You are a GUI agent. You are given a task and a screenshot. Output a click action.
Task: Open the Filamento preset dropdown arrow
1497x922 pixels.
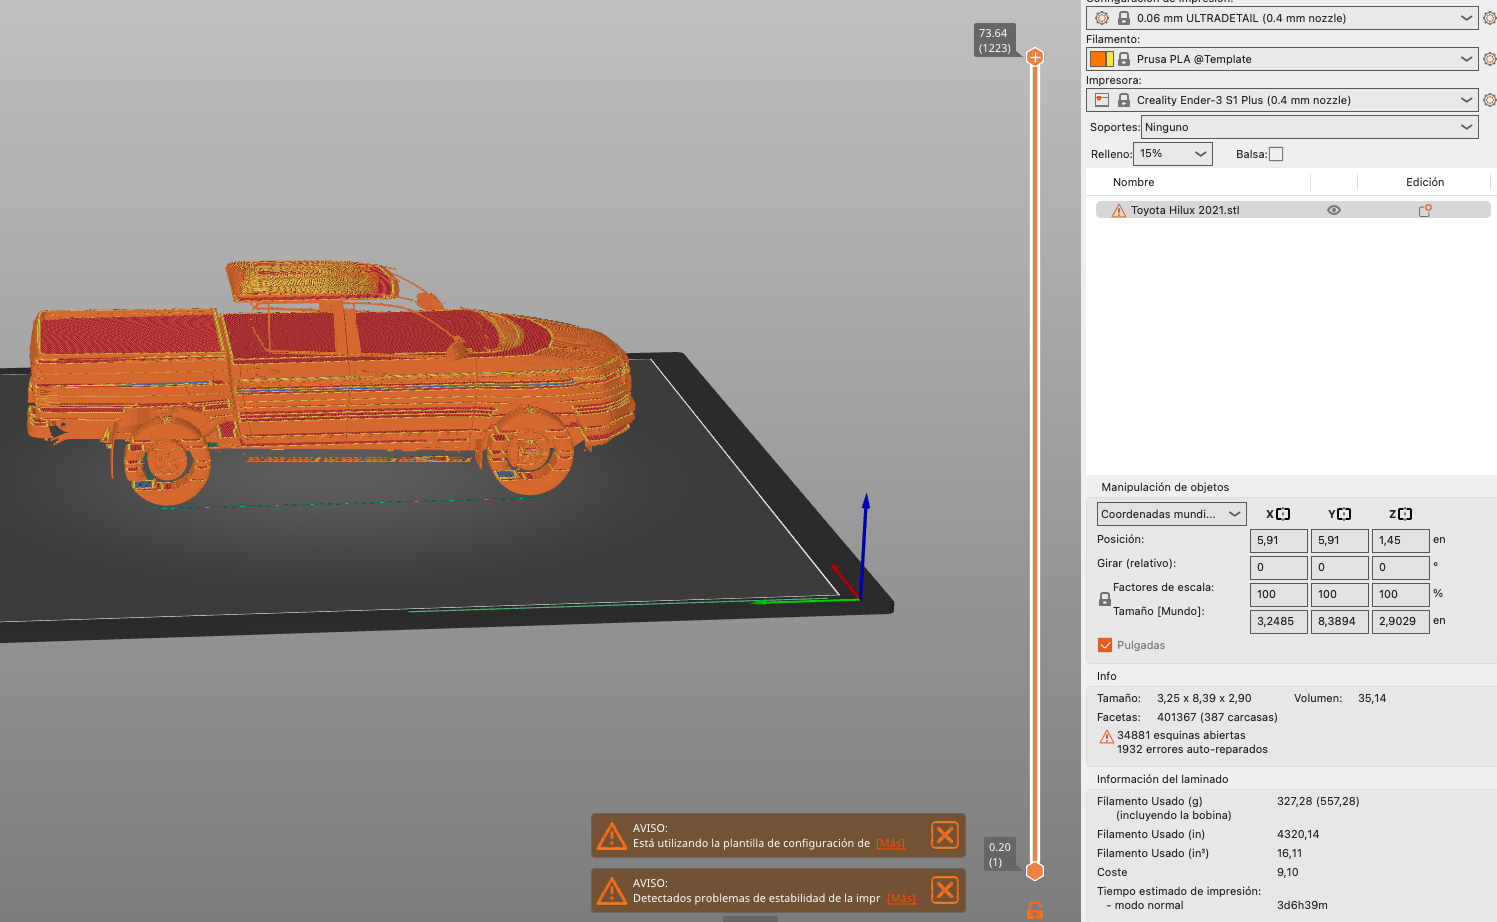point(1466,59)
